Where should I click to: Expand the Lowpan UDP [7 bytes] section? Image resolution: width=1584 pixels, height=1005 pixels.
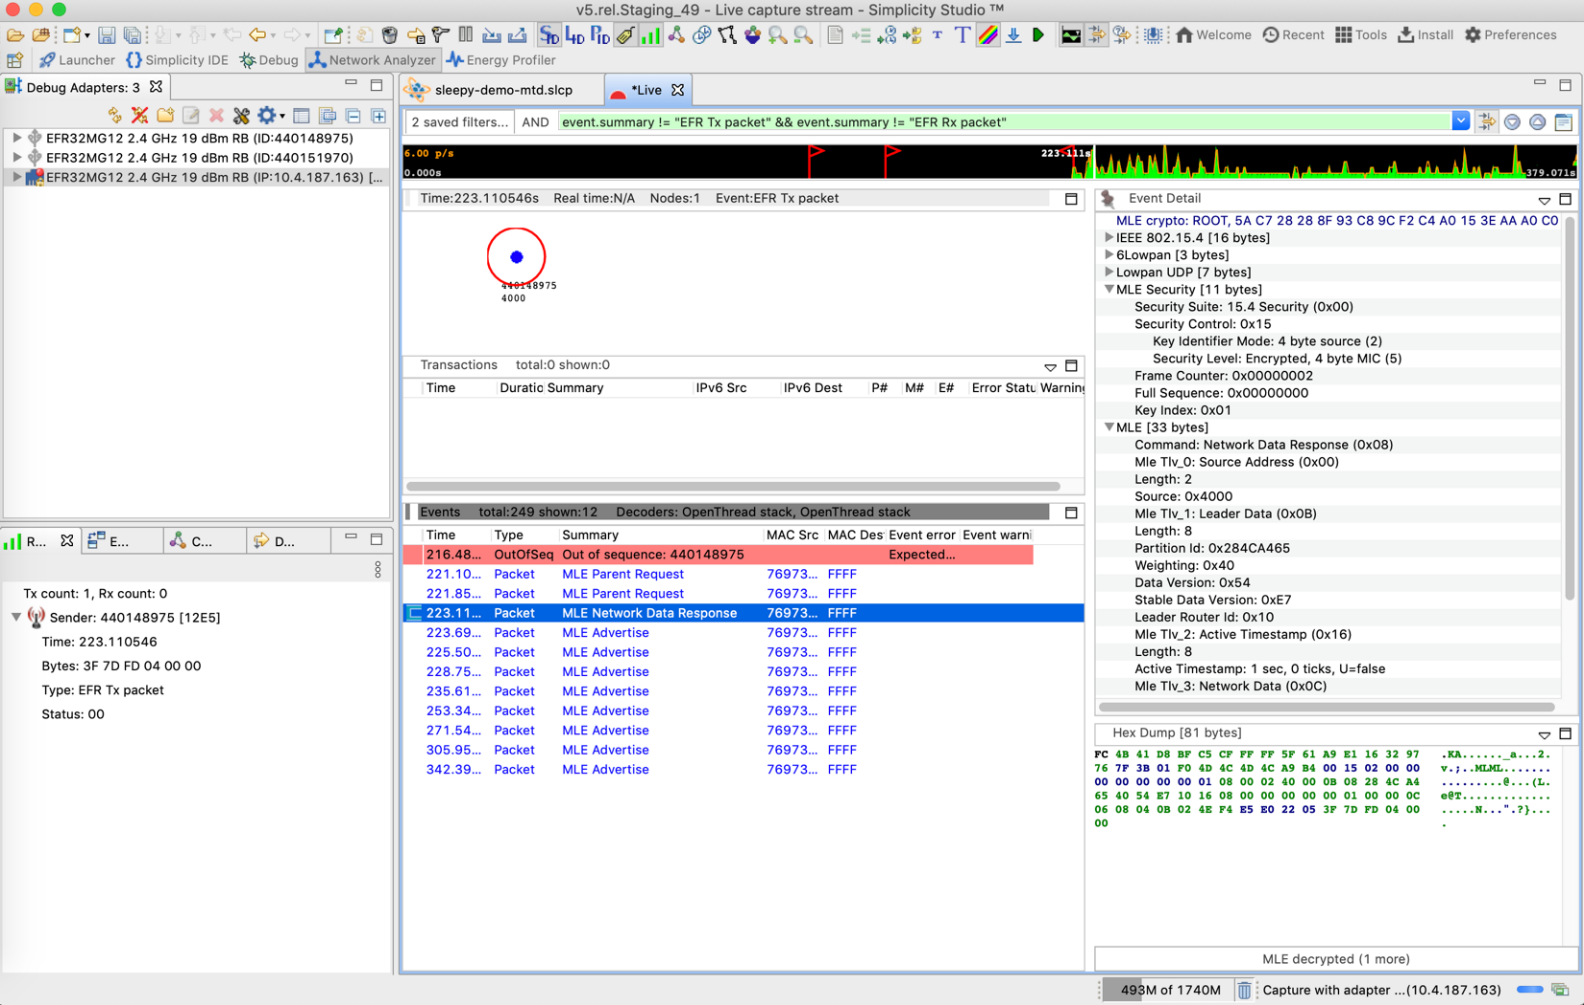(x=1108, y=272)
